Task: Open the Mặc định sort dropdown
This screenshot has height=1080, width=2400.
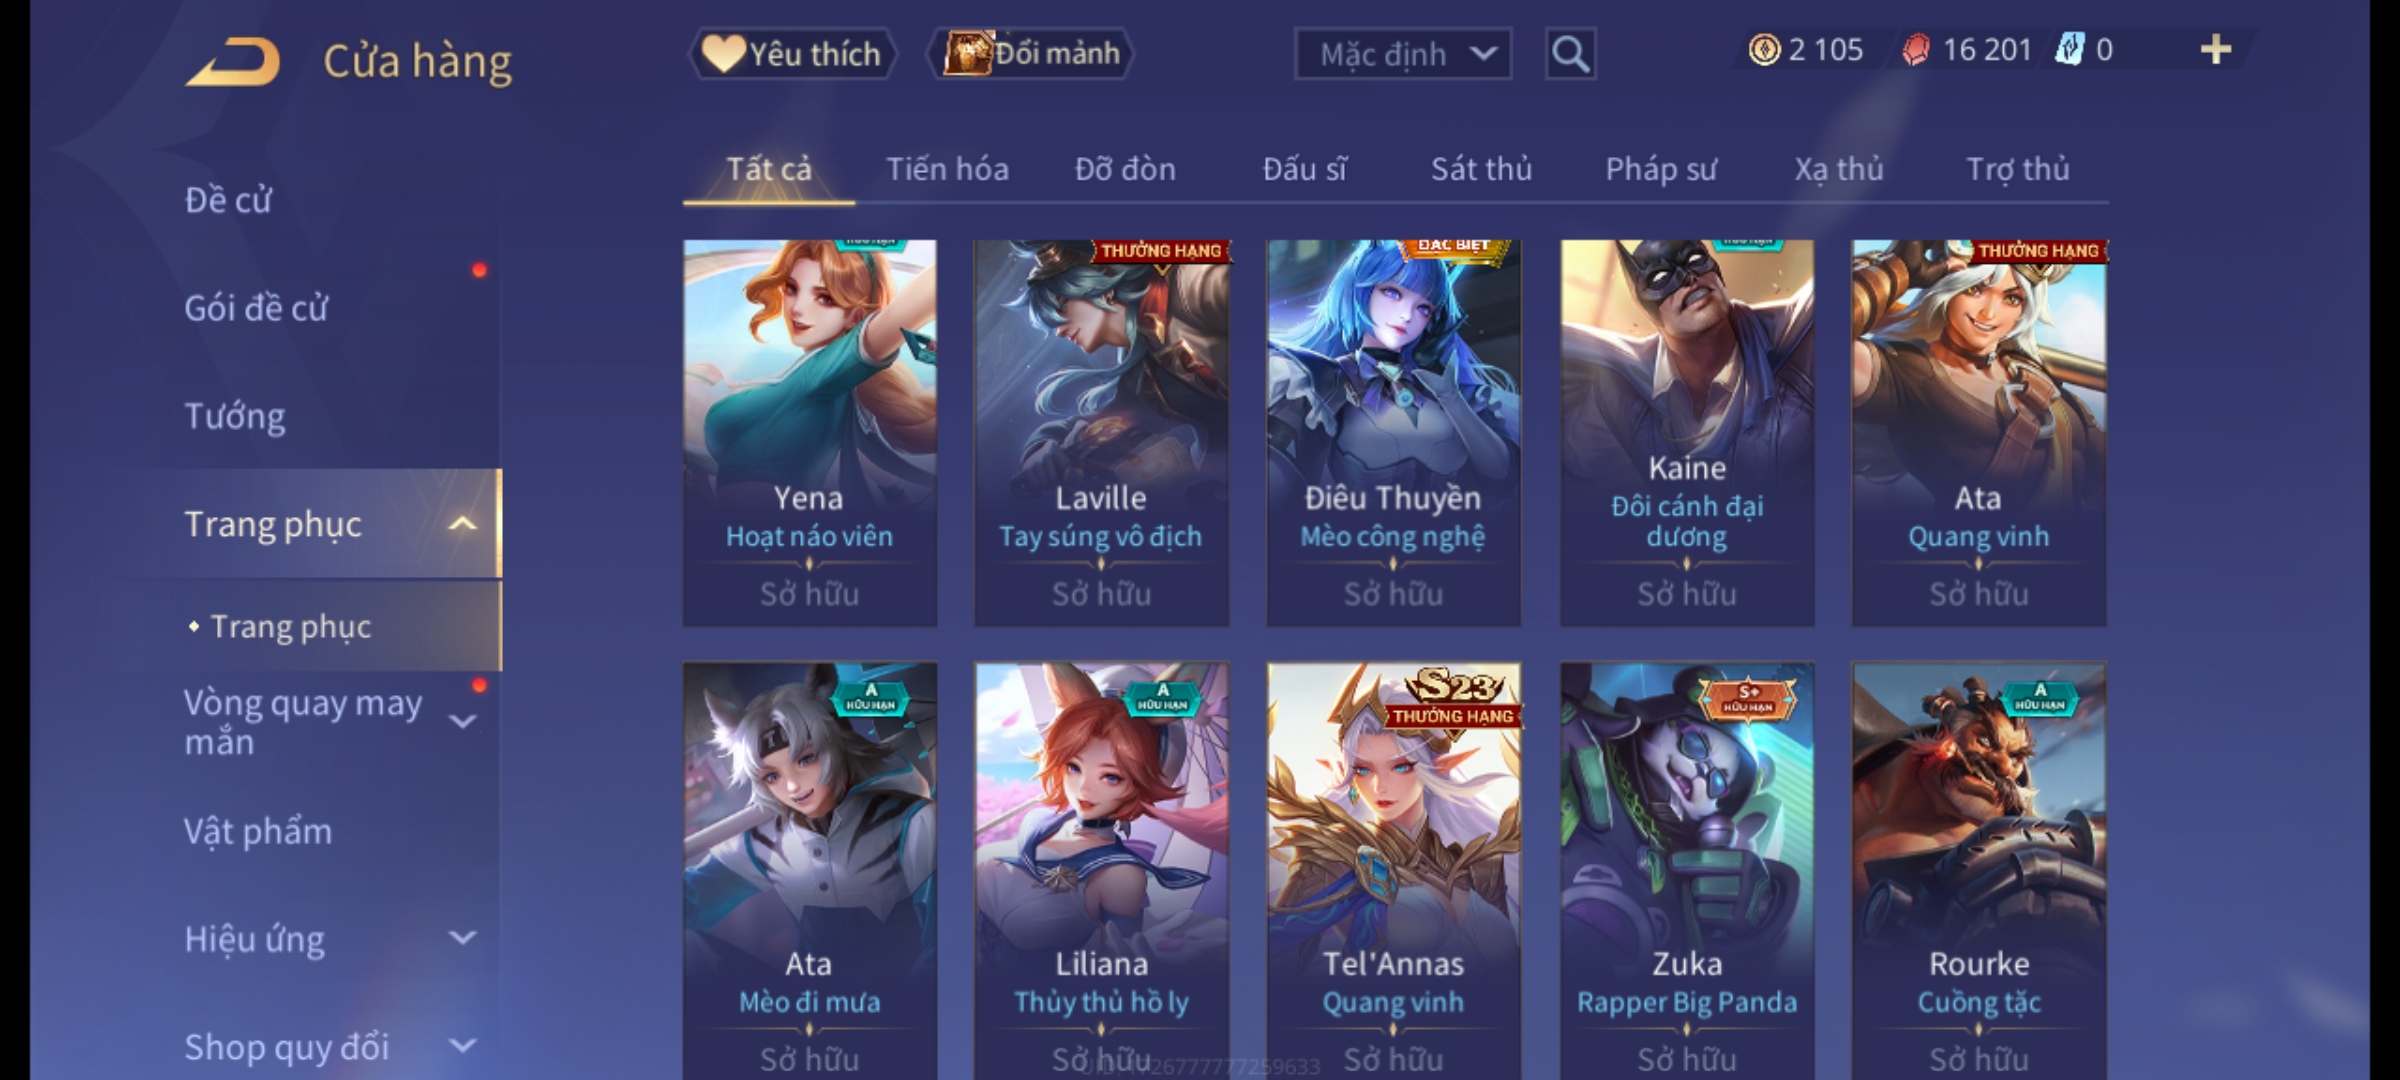Action: click(x=1402, y=54)
